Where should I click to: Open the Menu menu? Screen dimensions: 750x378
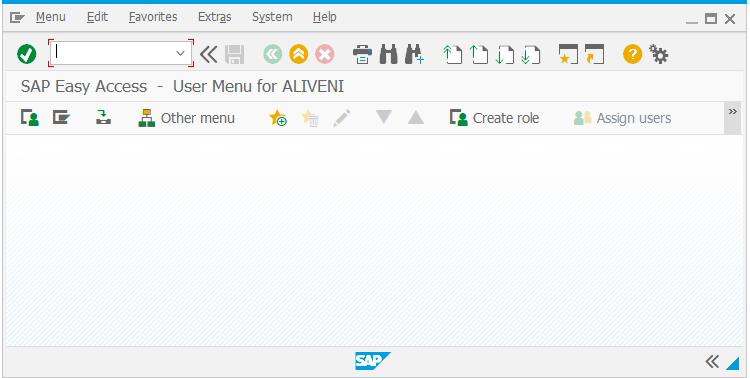pos(51,17)
